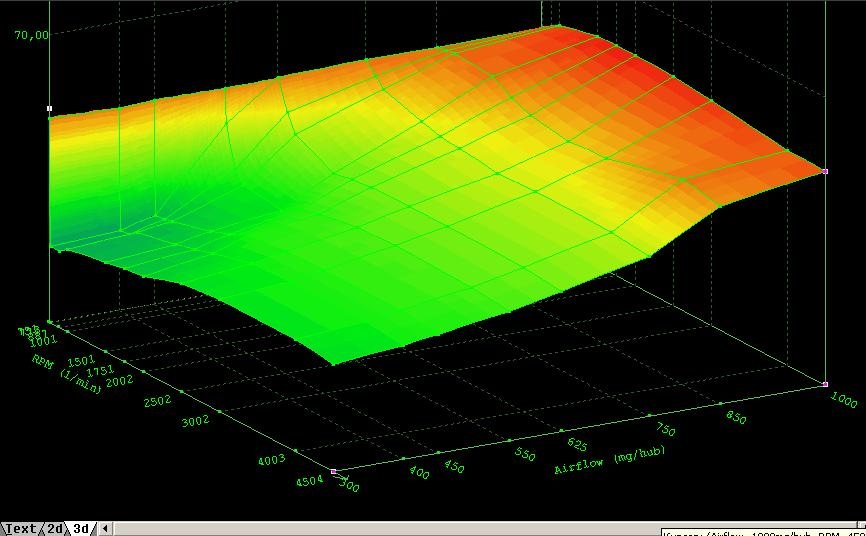Viewport: 866px width, 536px height.
Task: Click the magenta handle at the surface's right corner
Action: pyautogui.click(x=825, y=172)
